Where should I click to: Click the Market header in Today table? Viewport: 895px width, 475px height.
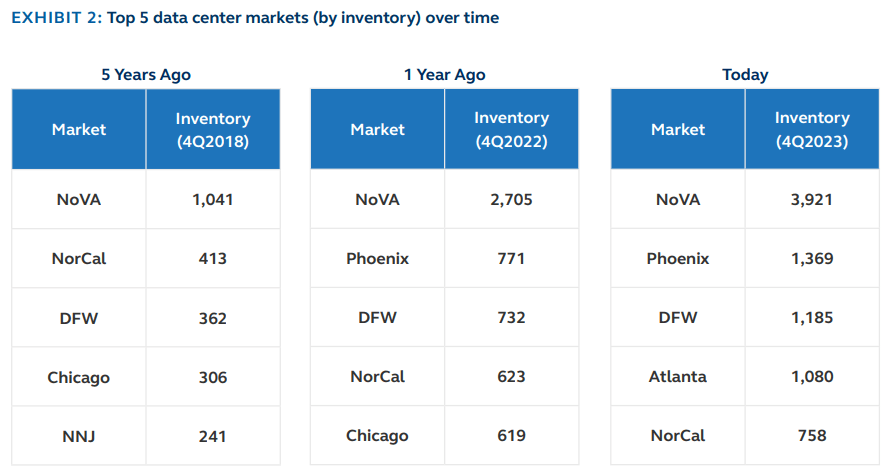[678, 129]
